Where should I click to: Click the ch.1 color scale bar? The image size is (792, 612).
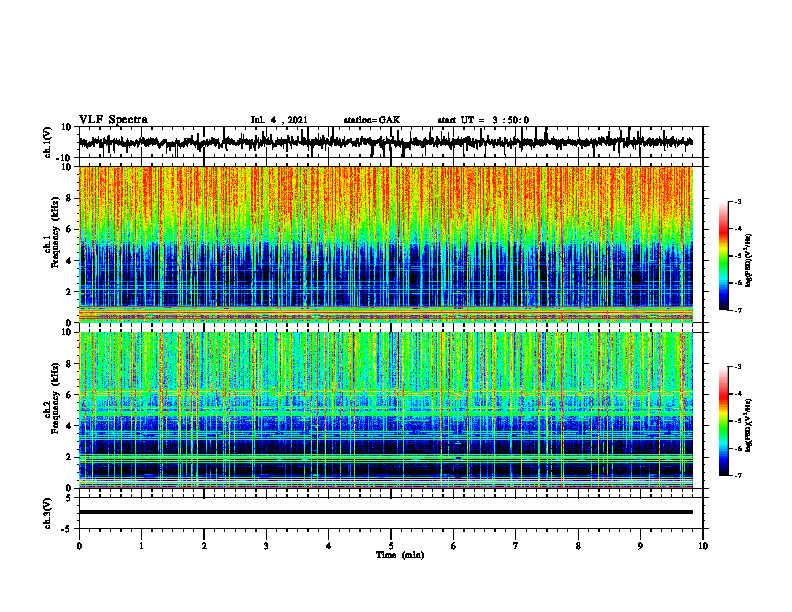coord(724,256)
